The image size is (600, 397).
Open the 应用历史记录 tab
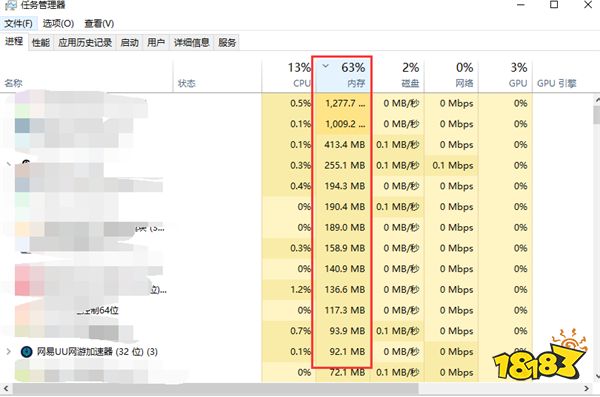(x=85, y=42)
